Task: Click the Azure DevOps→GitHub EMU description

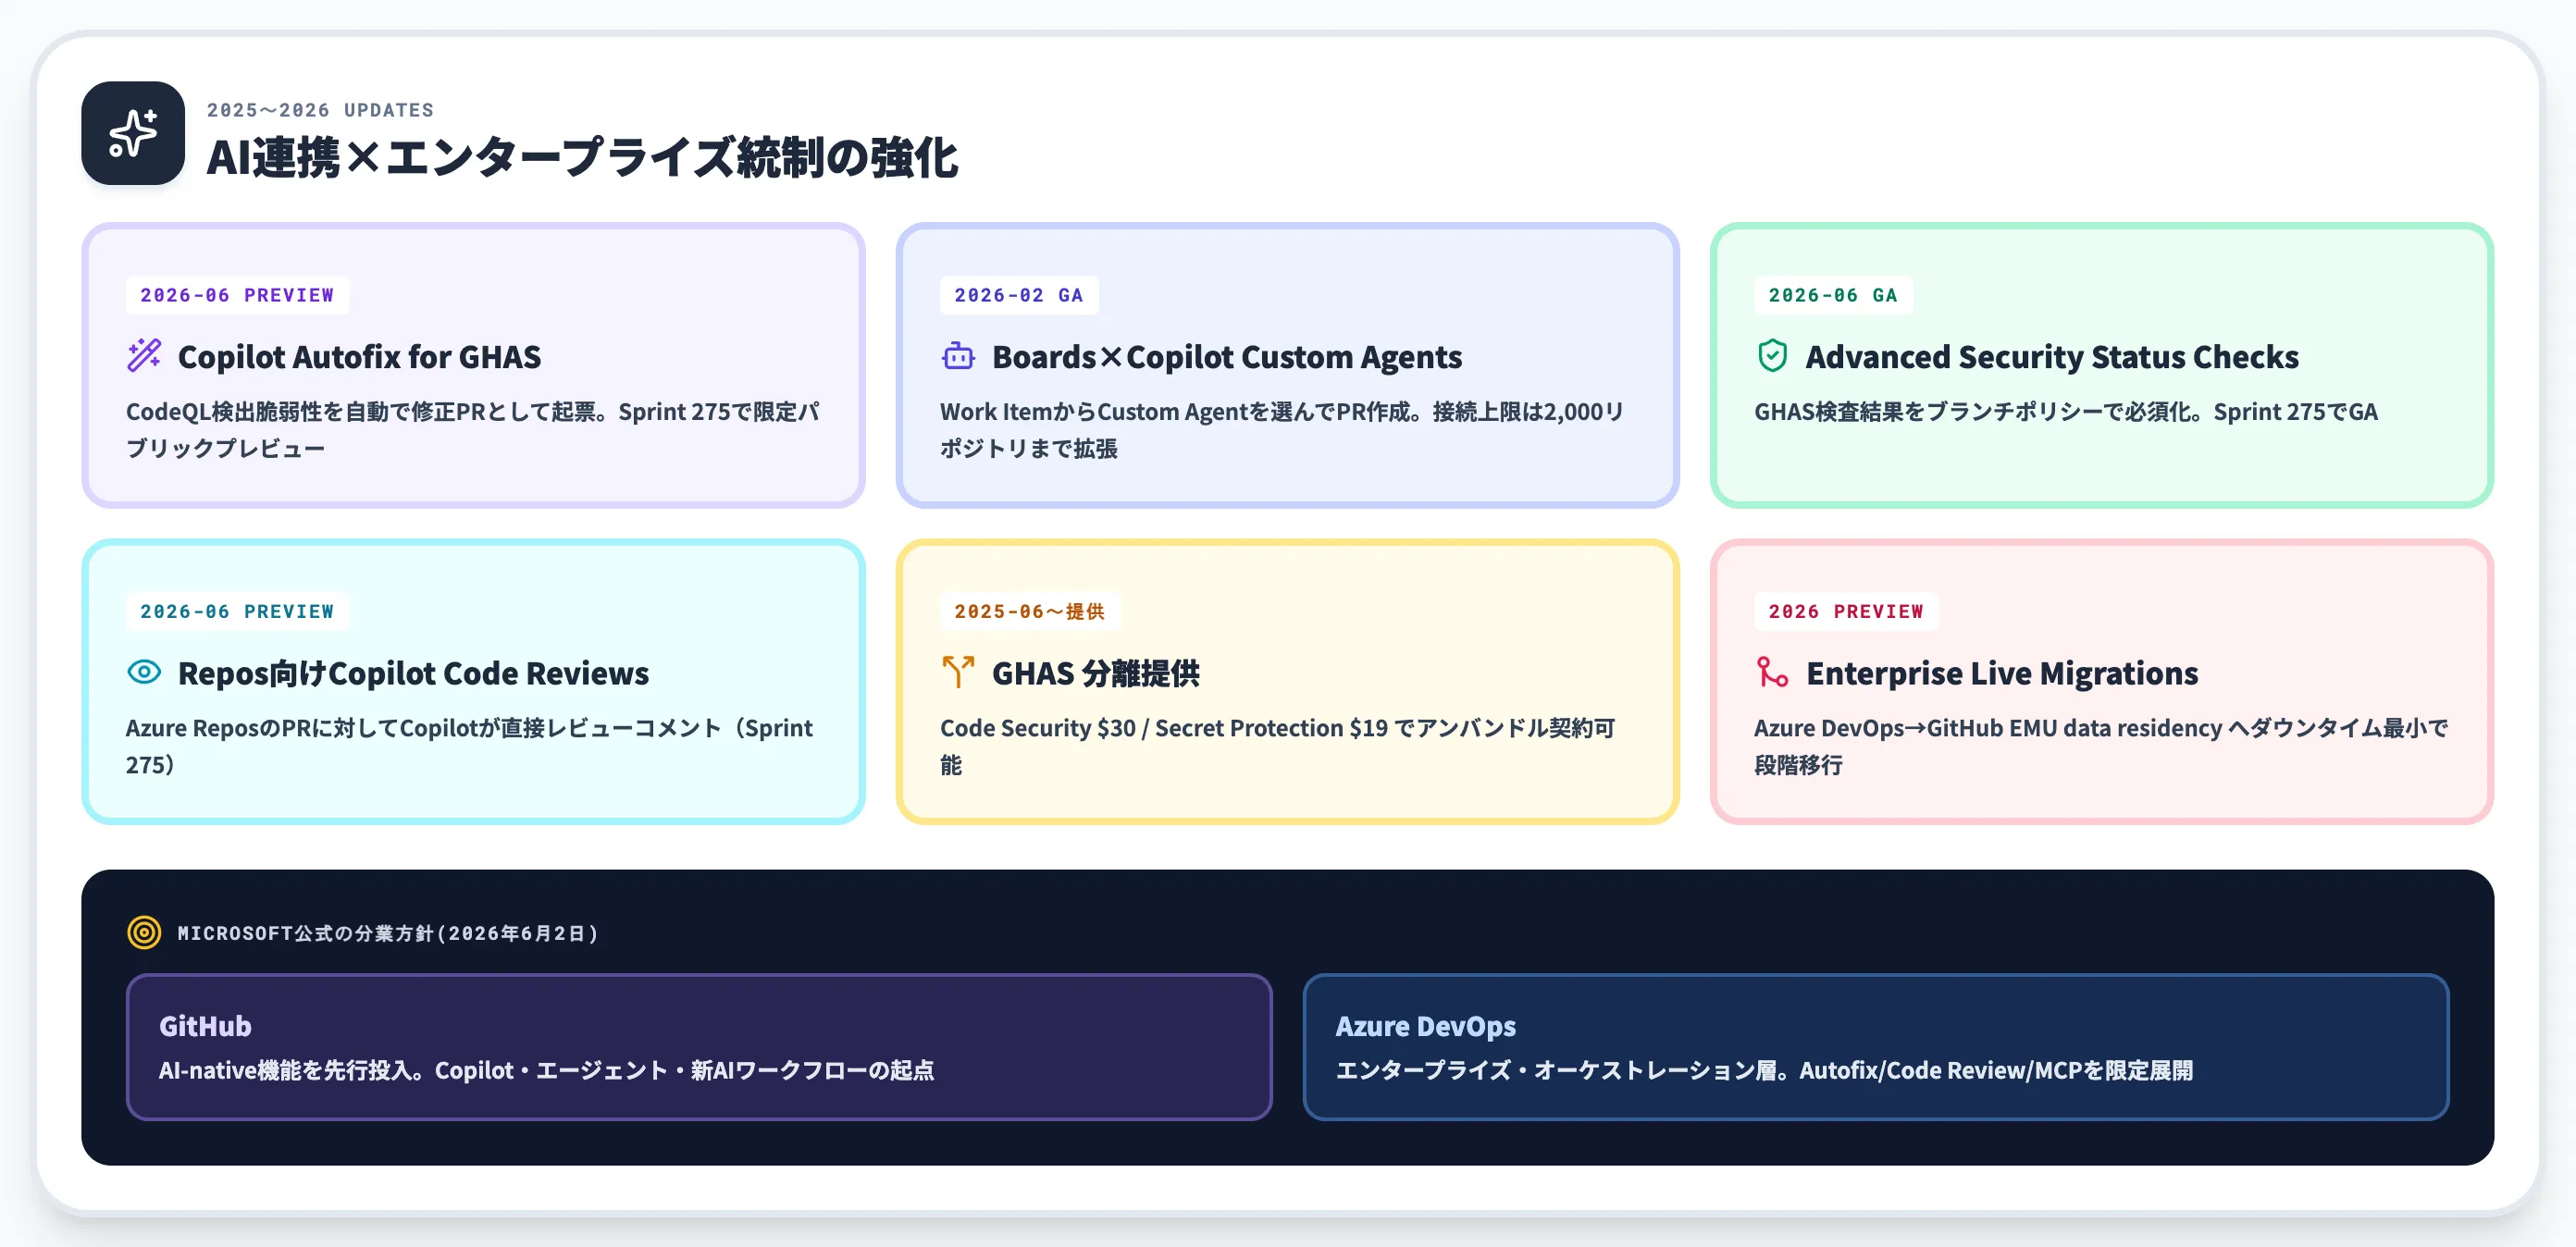Action: (x=2101, y=746)
